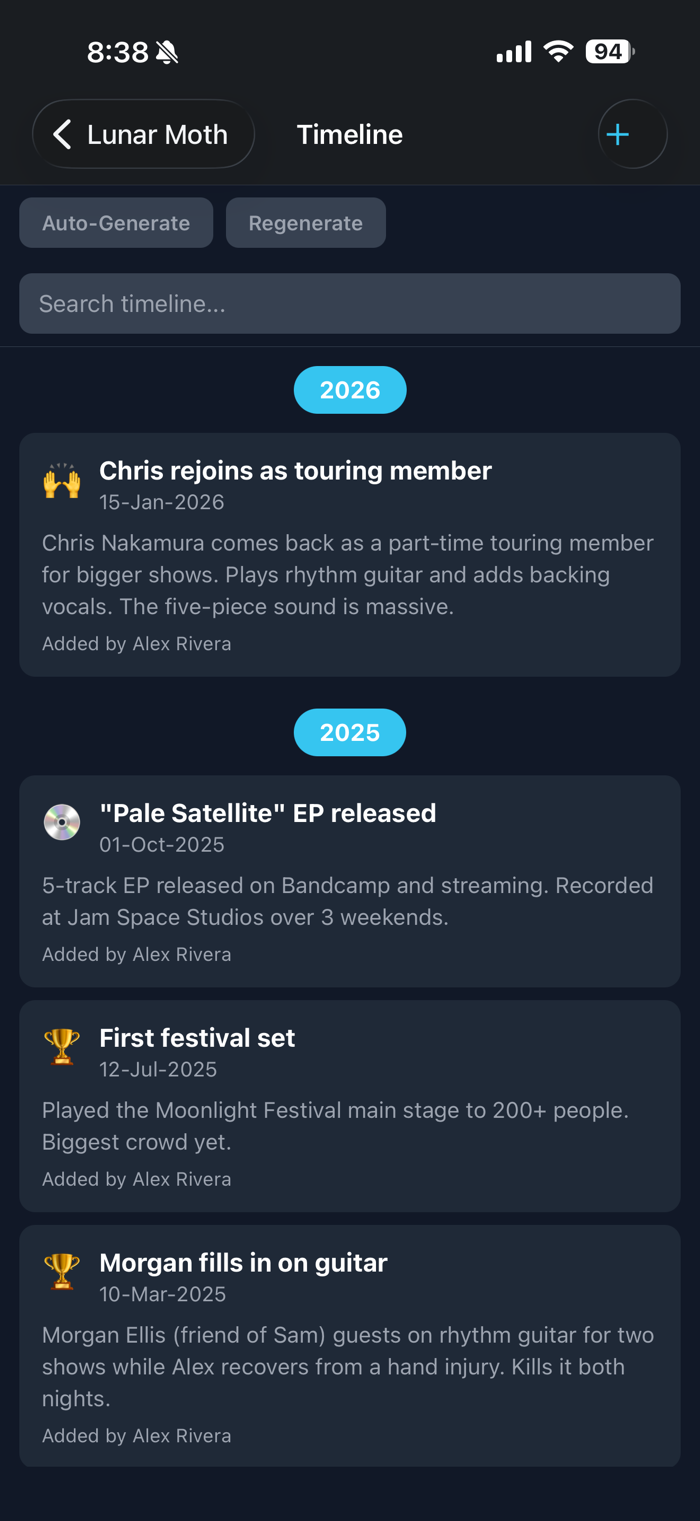700x1521 pixels.
Task: Tap the plus icon to add event
Action: pos(619,134)
